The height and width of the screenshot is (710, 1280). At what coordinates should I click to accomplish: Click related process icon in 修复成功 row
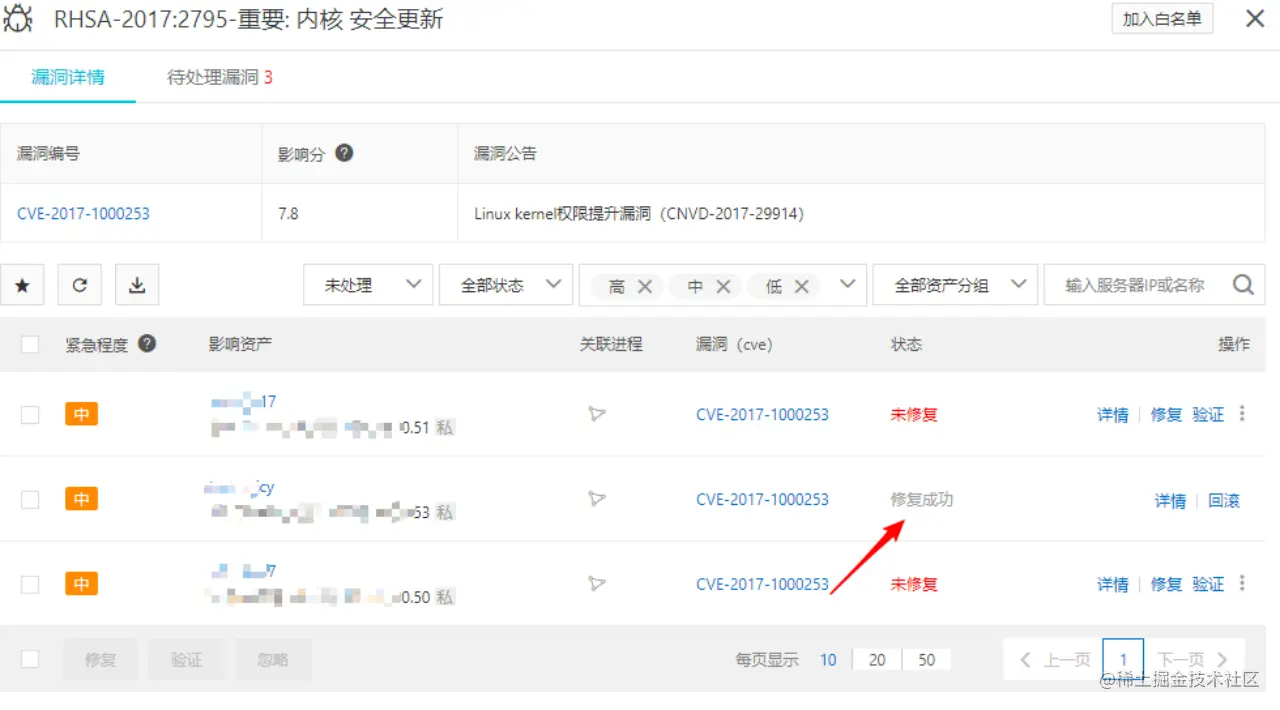(597, 499)
